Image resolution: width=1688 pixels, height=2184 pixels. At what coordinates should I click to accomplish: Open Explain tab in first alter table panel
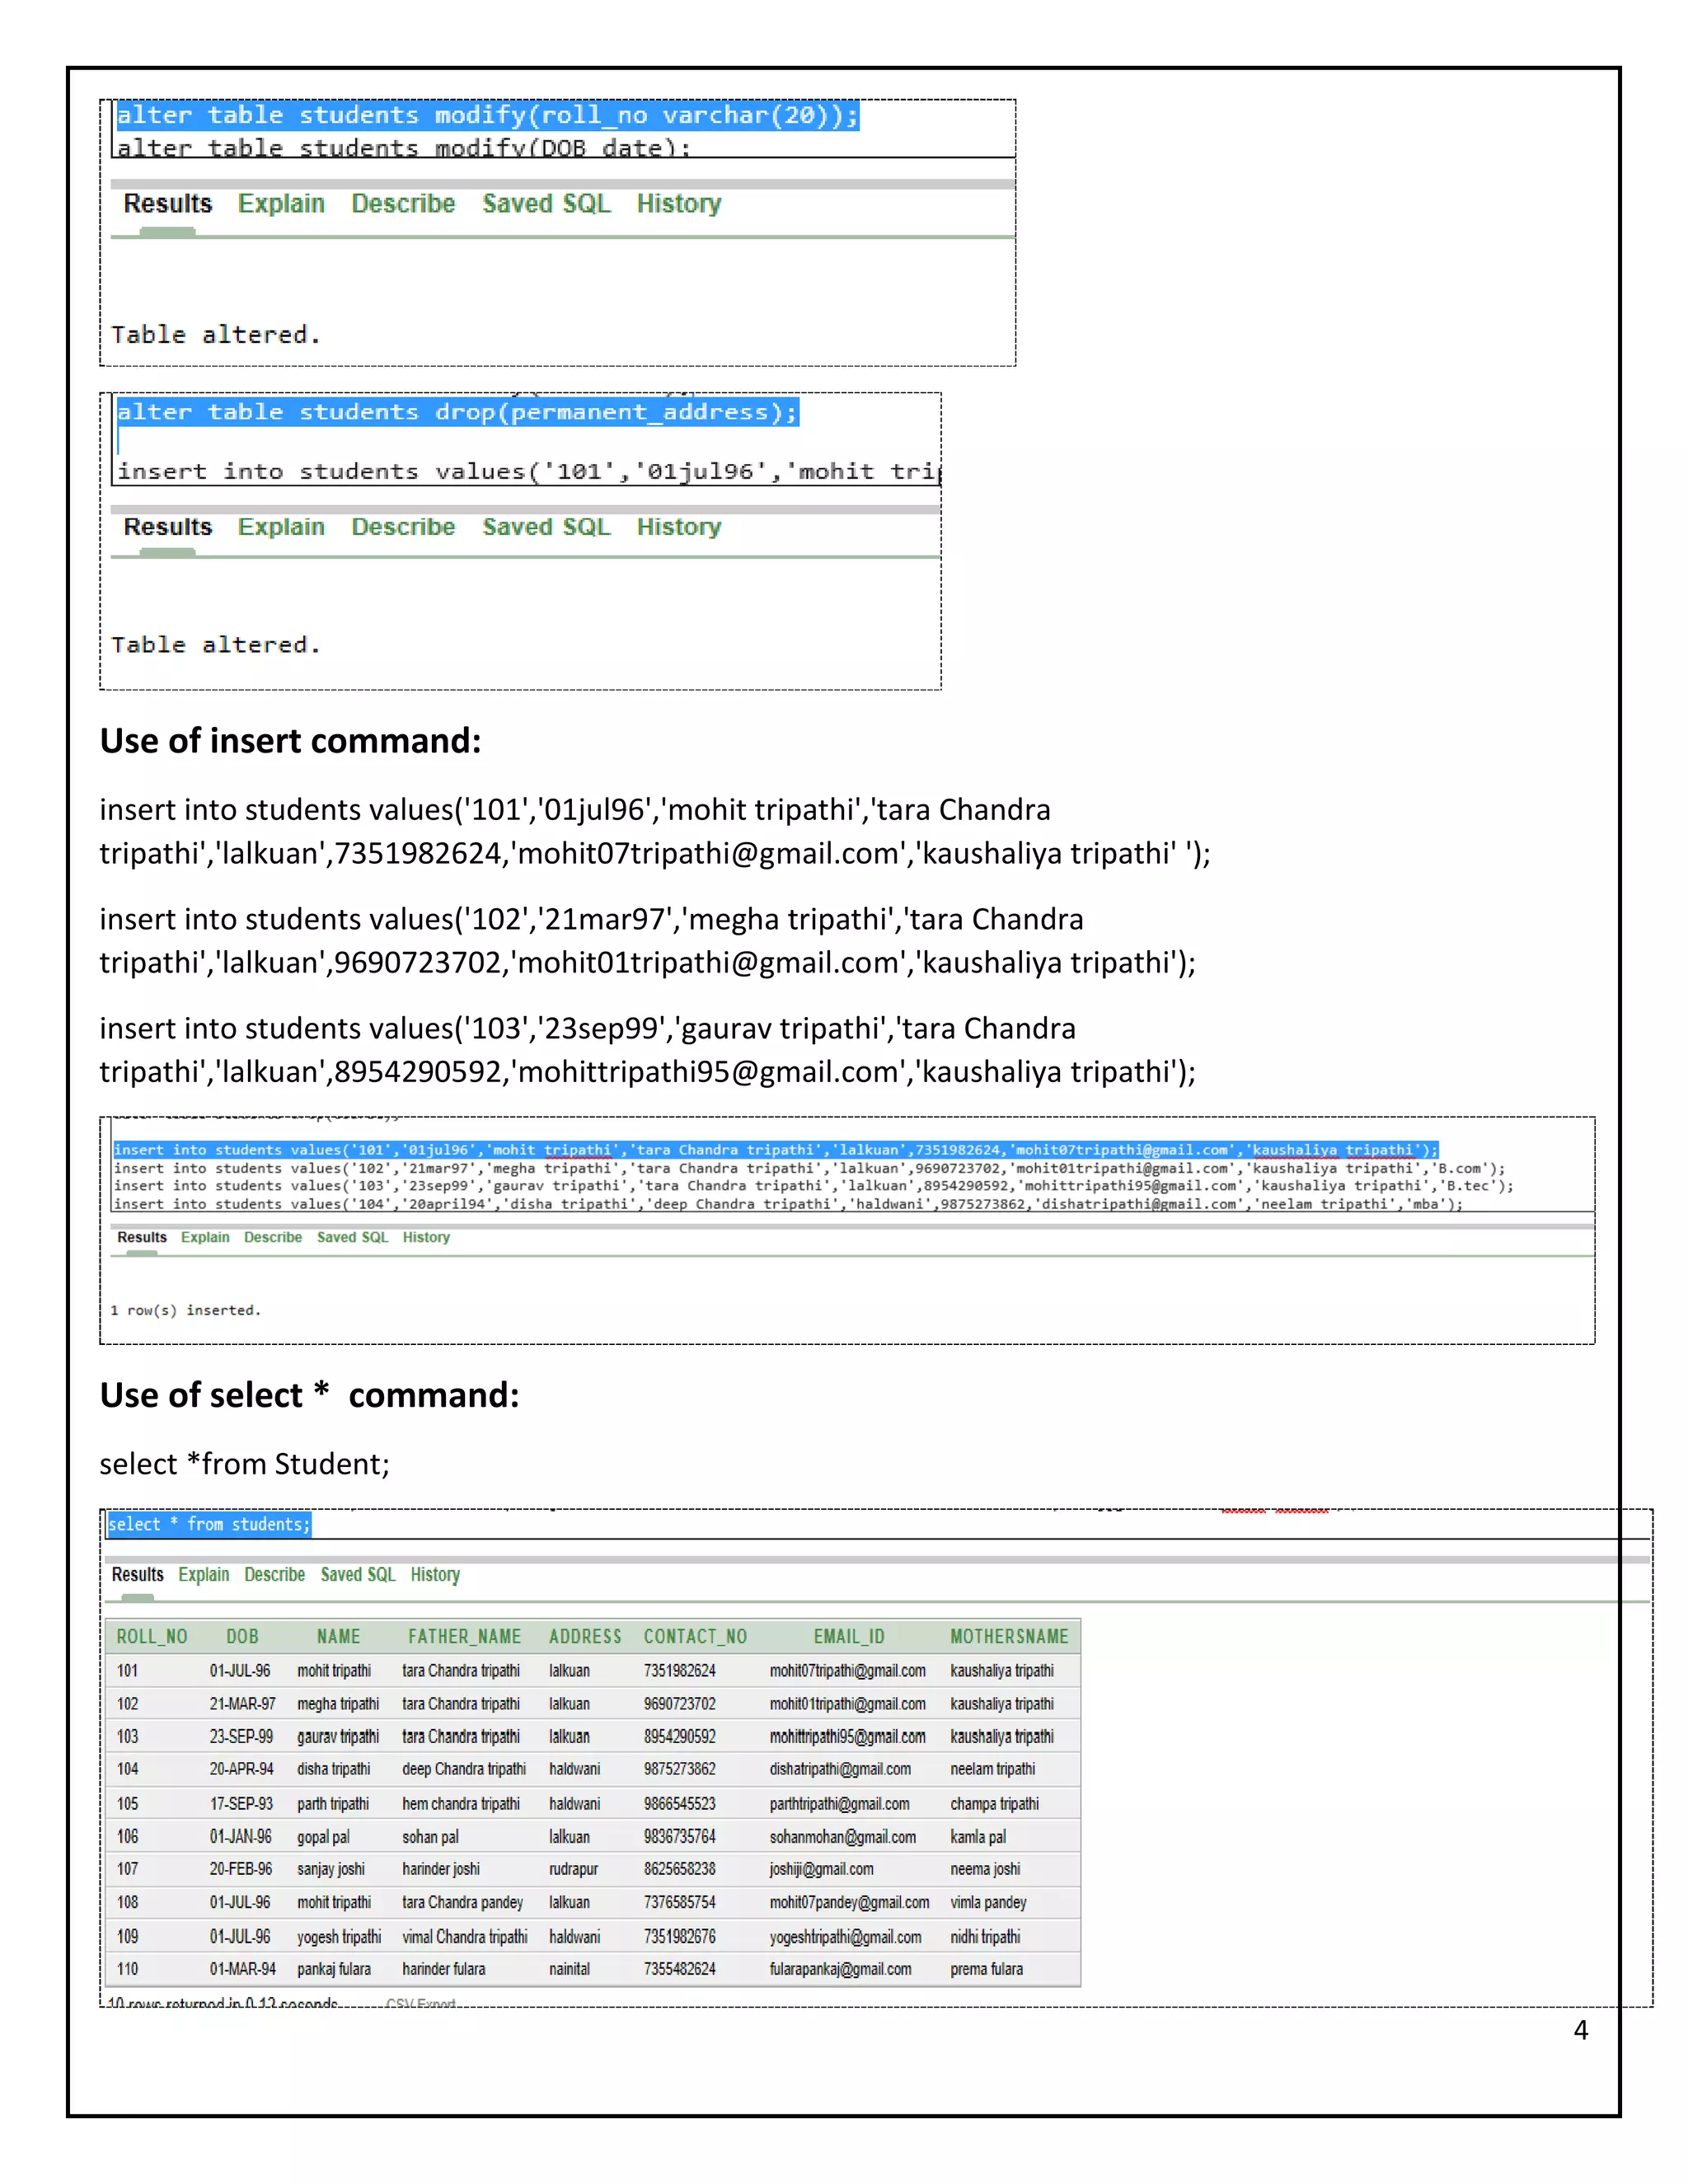click(281, 203)
